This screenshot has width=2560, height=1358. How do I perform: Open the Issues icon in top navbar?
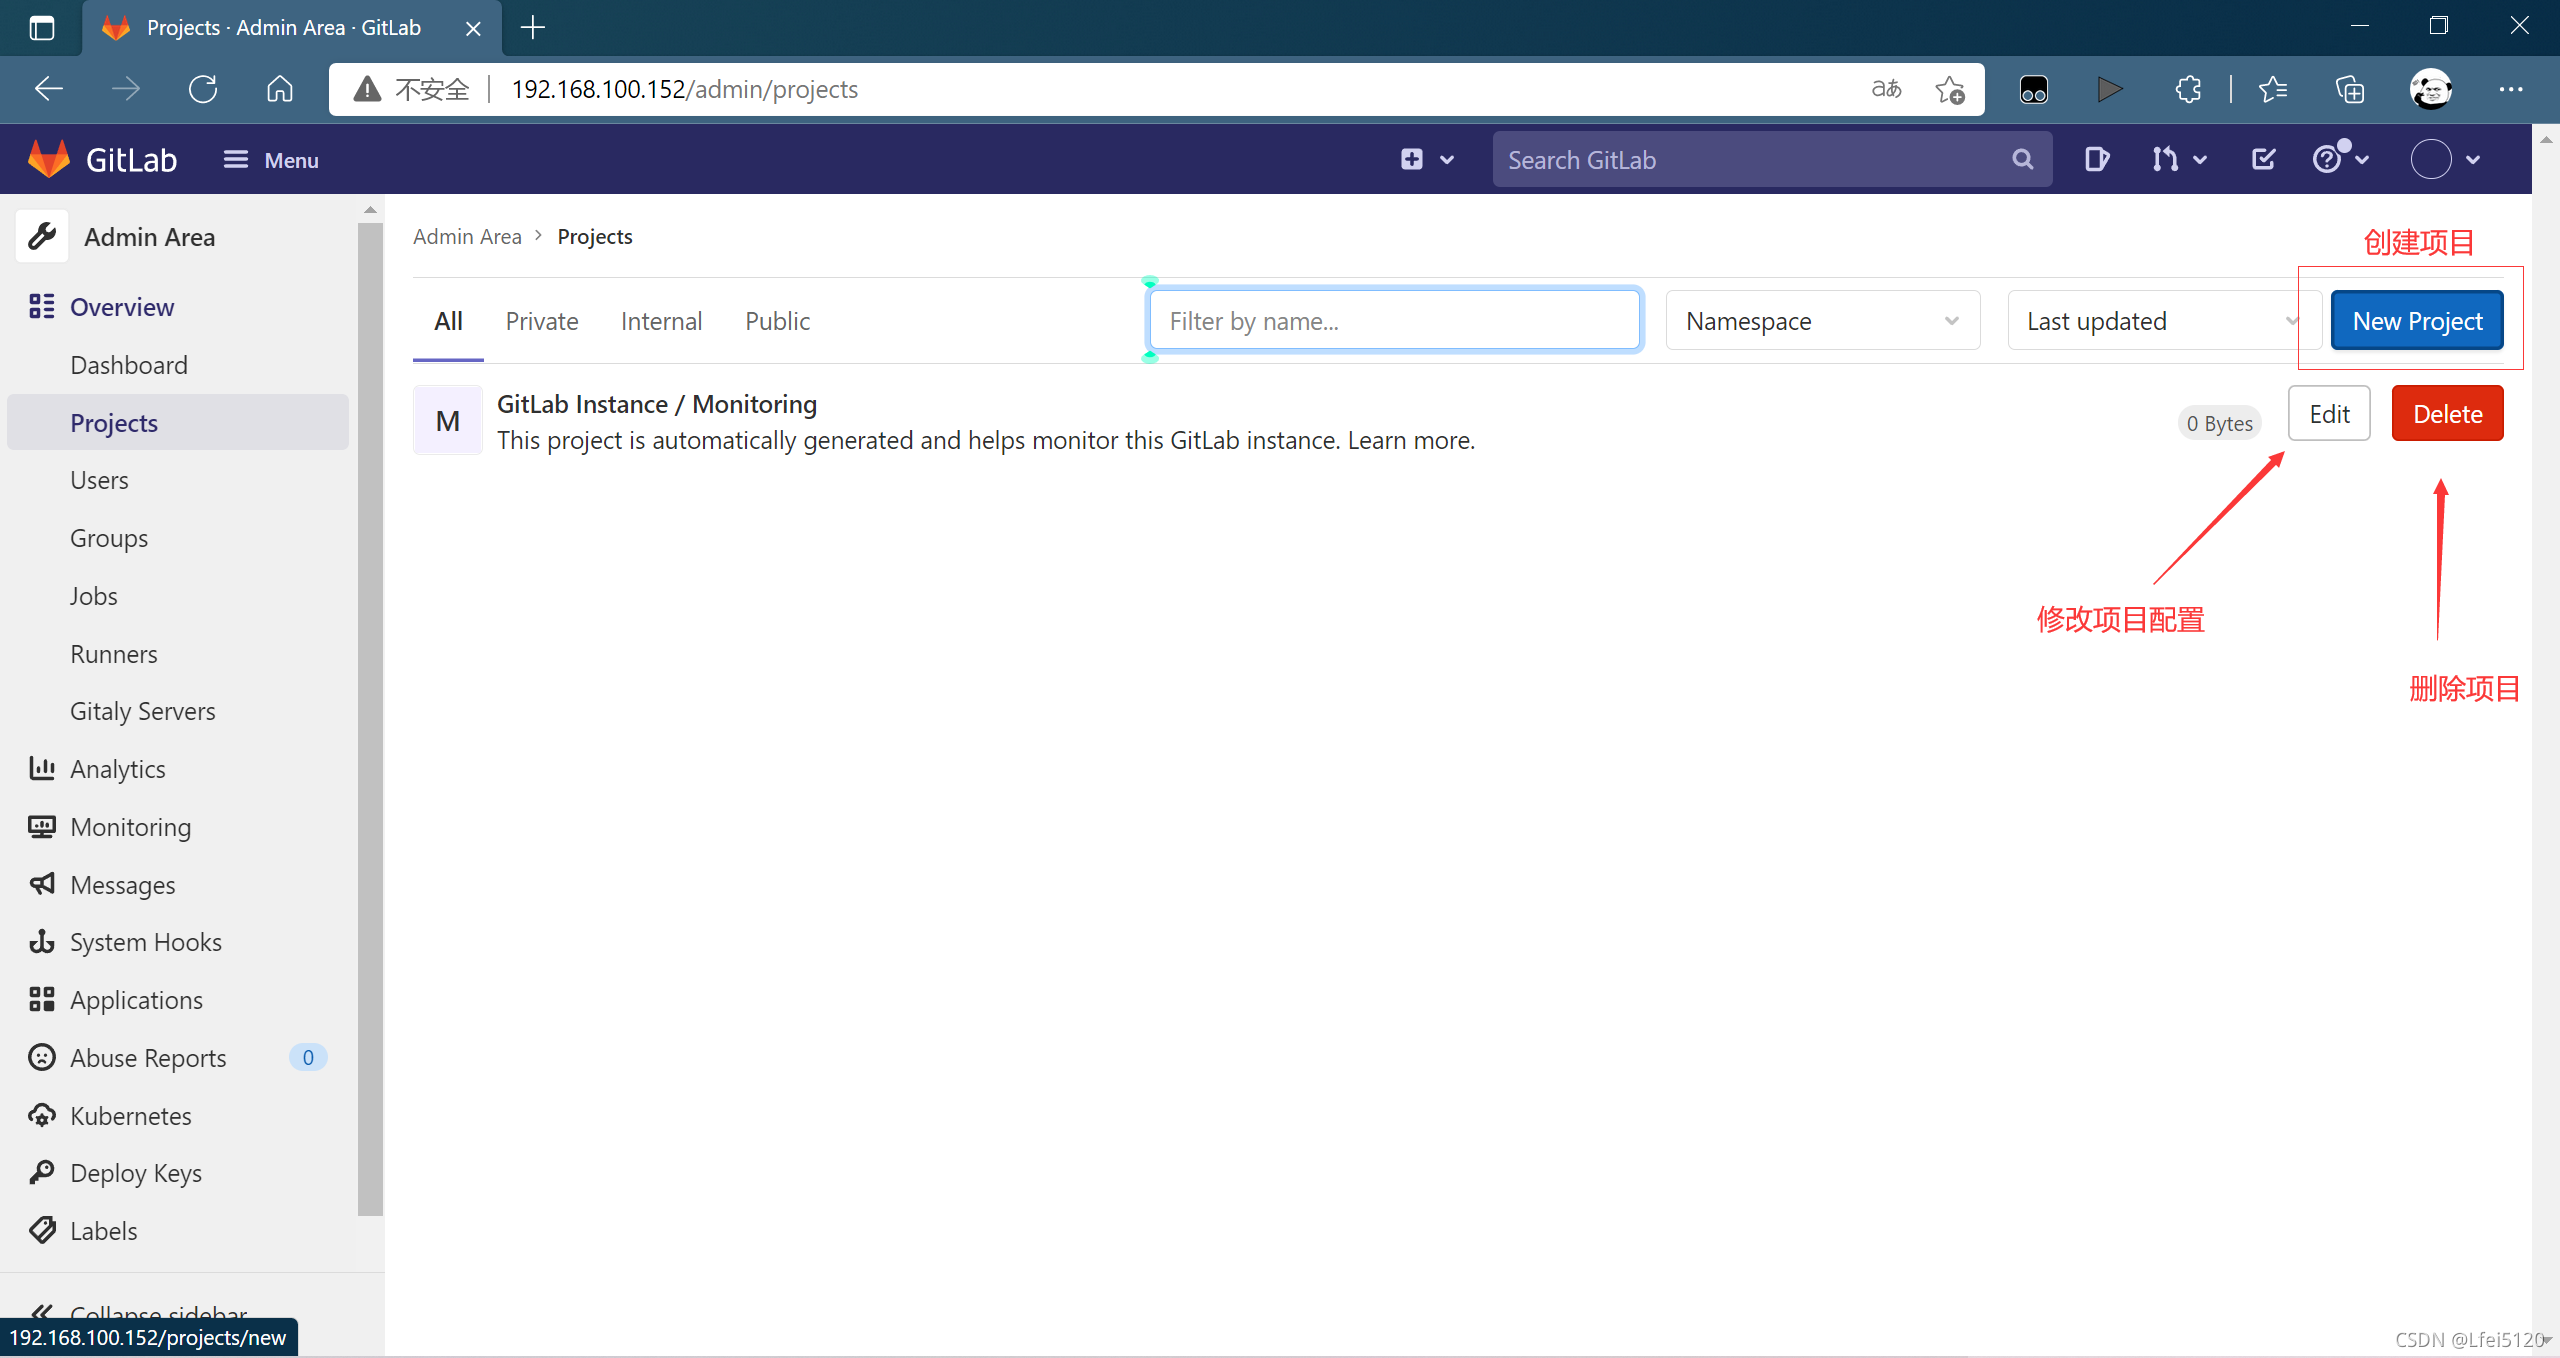(x=2096, y=159)
